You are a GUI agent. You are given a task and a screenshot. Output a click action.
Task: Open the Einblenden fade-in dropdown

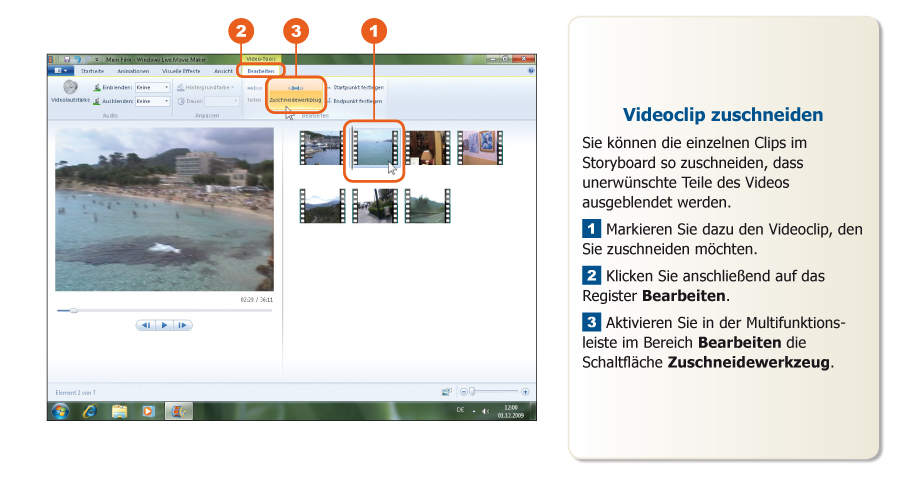click(x=153, y=87)
